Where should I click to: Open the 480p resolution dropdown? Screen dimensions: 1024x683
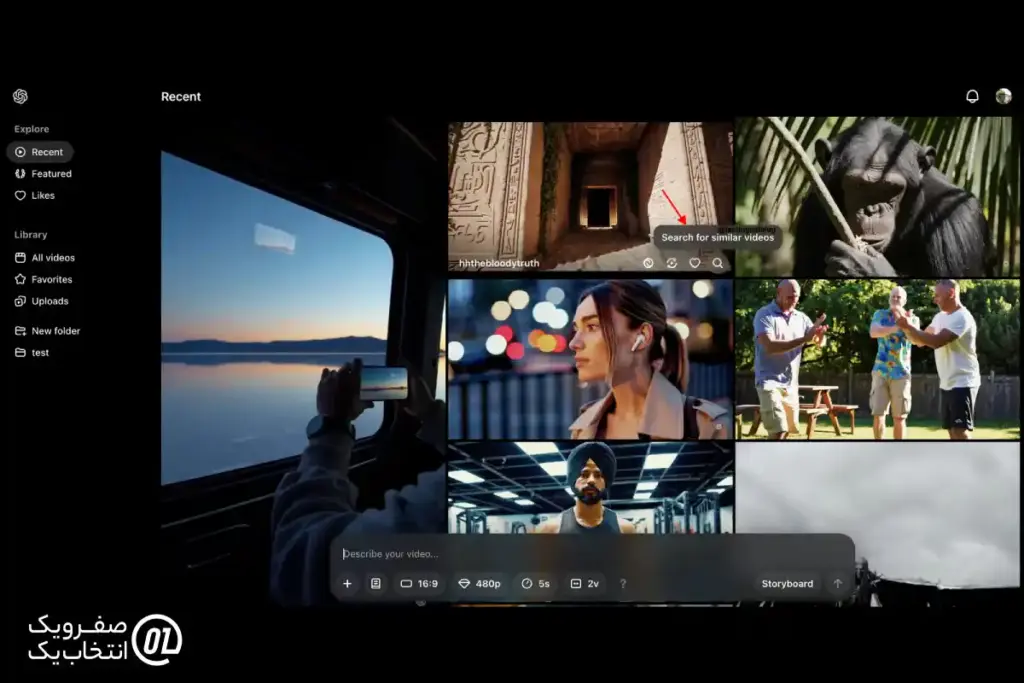pyautogui.click(x=479, y=584)
